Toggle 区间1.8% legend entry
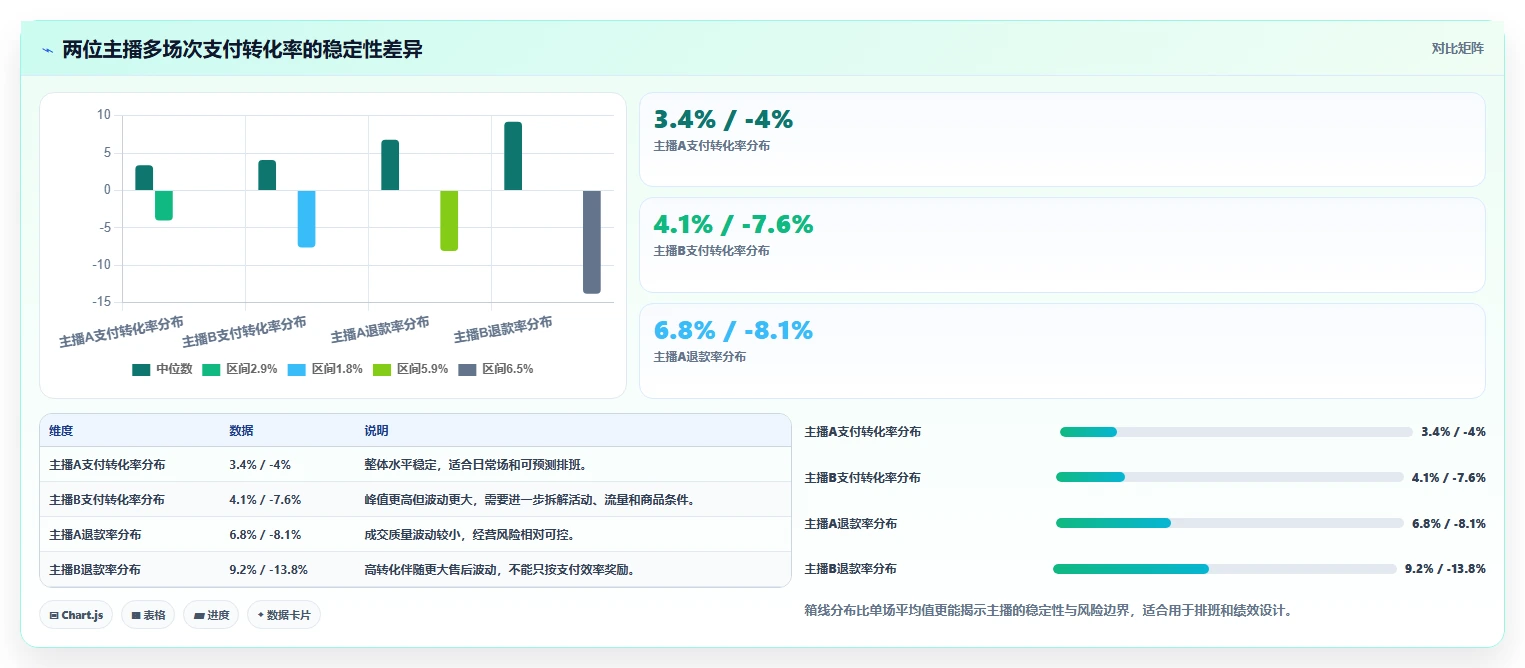The width and height of the screenshot is (1525, 668). pos(325,369)
